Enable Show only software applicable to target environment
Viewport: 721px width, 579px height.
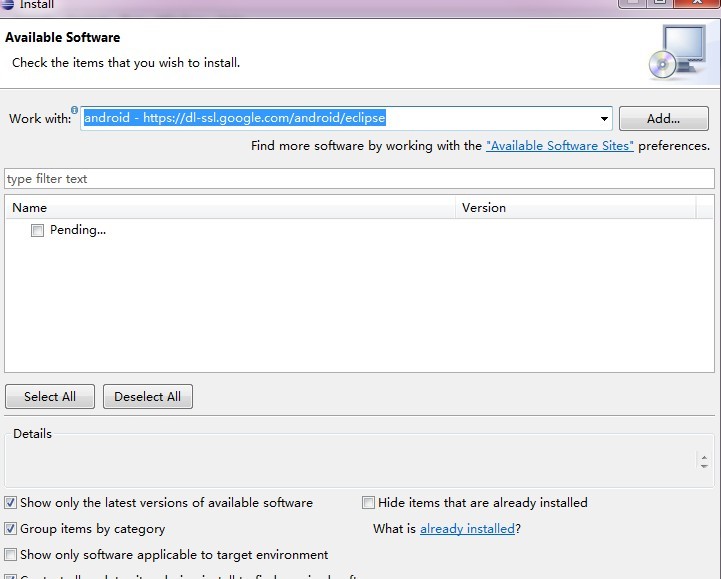[x=11, y=555]
